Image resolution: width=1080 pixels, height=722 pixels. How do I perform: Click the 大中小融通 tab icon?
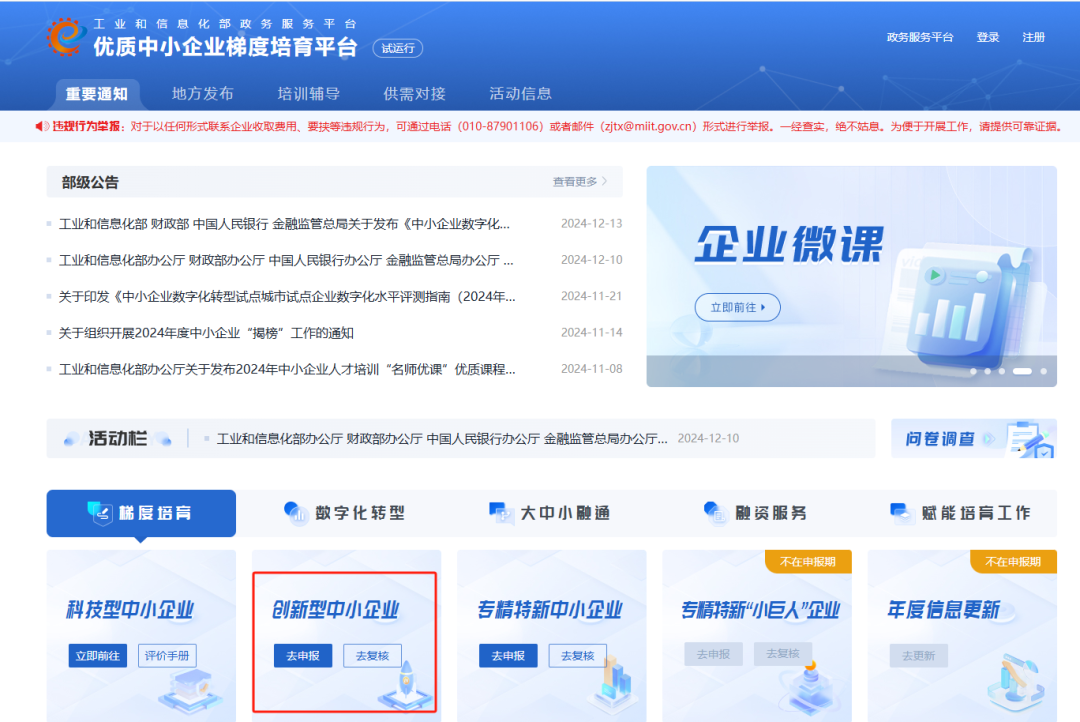coord(501,513)
